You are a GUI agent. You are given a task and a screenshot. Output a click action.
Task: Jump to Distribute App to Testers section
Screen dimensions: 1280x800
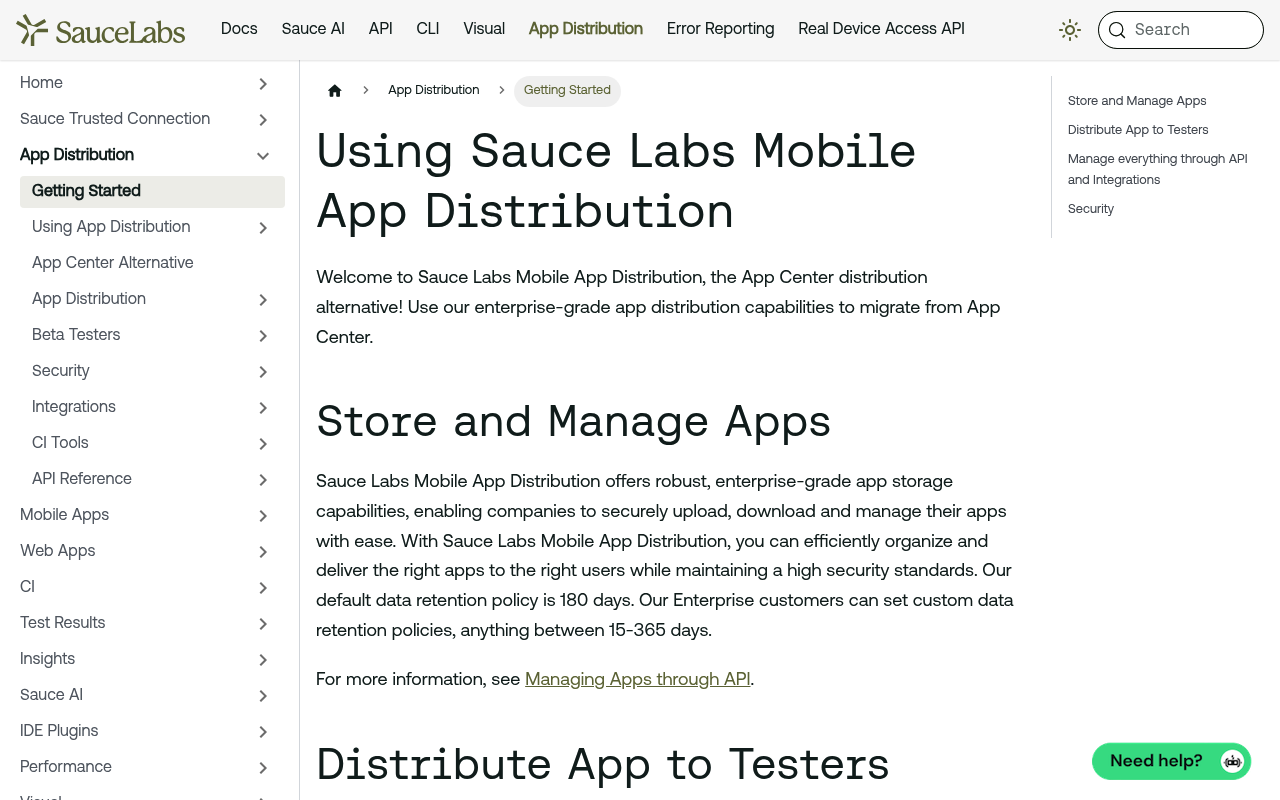(x=1138, y=130)
